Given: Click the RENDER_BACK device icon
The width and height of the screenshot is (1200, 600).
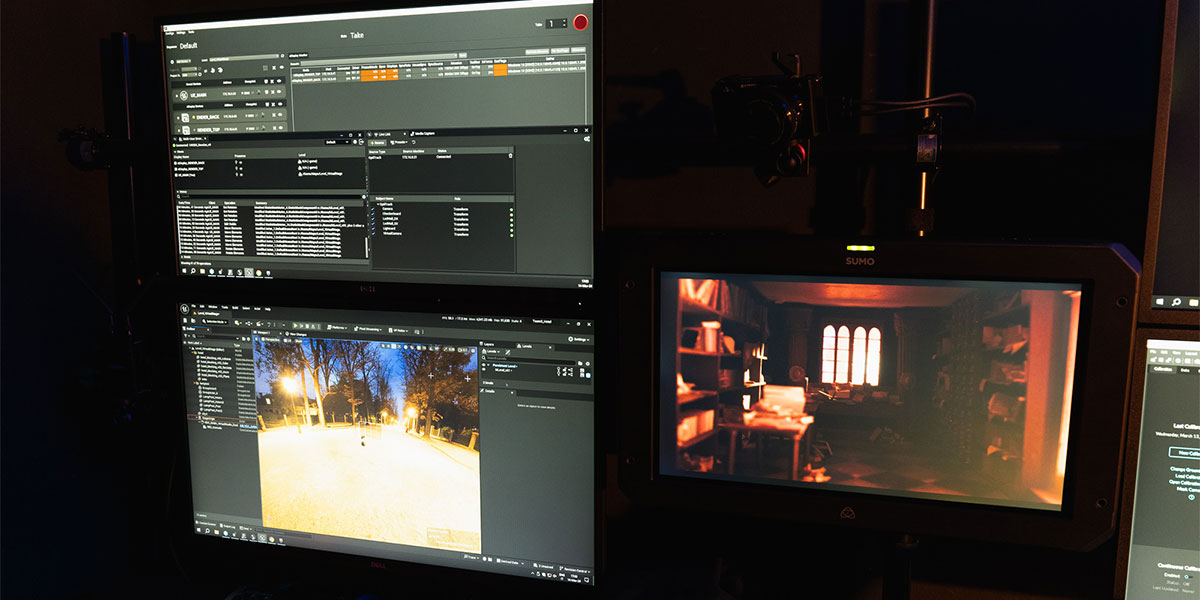Looking at the screenshot, I should pos(187,118).
